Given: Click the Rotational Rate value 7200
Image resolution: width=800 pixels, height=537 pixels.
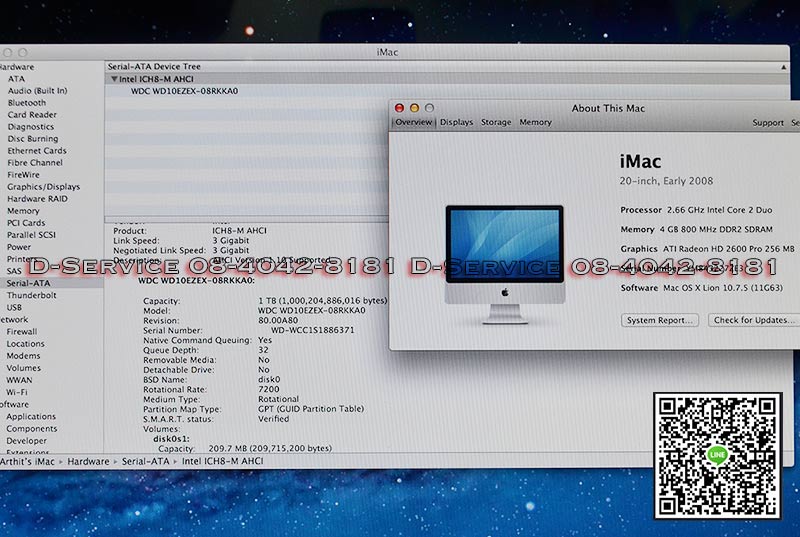Looking at the screenshot, I should [268, 390].
